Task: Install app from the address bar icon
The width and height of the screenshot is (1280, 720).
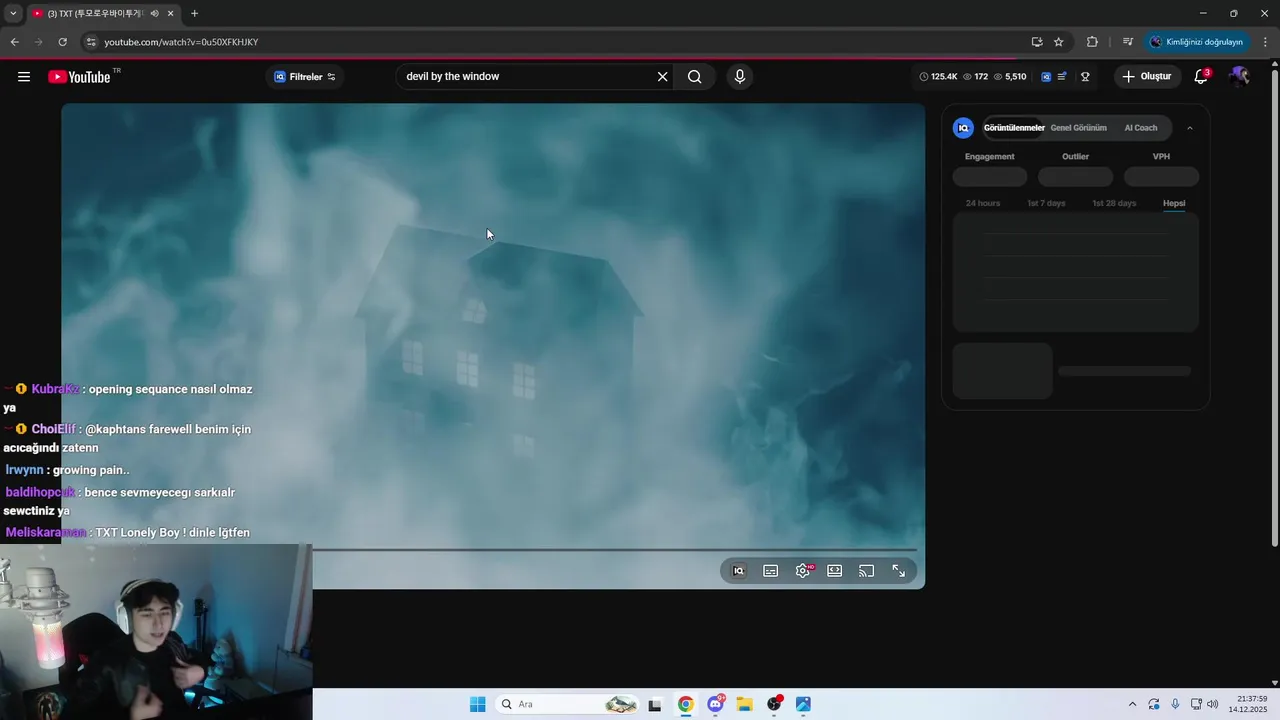Action: point(1037,42)
